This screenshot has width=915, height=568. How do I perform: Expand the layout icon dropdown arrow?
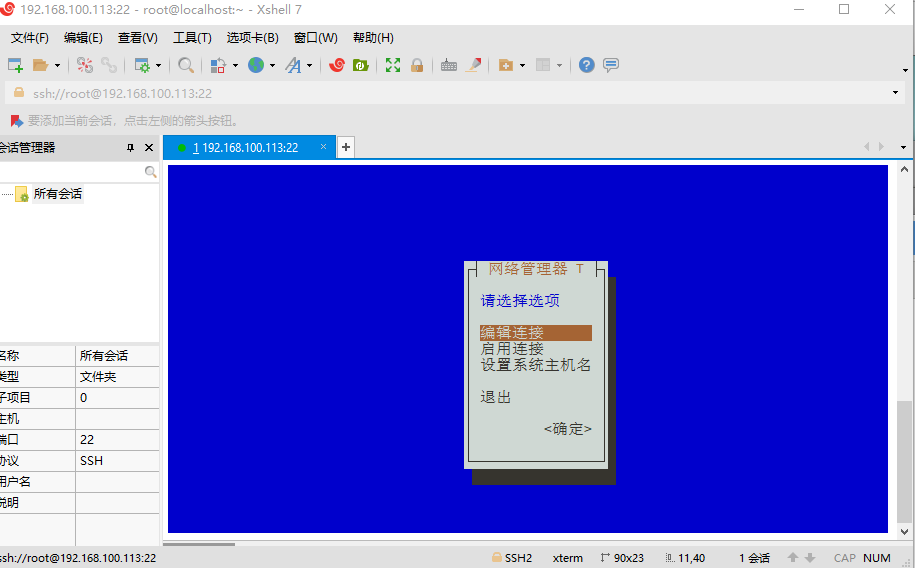pos(559,65)
